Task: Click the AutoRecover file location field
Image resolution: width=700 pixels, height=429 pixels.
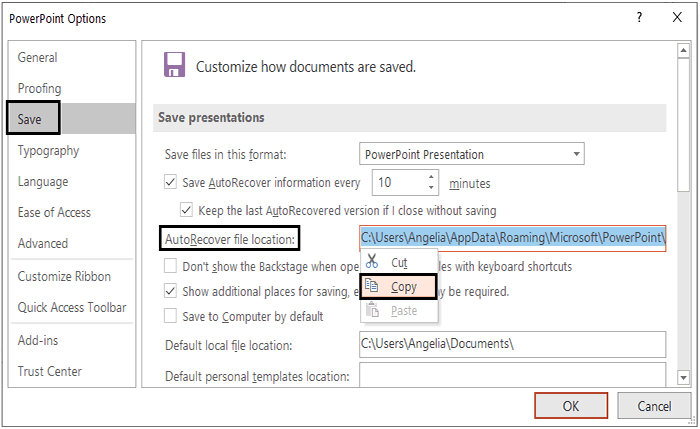Action: click(512, 238)
